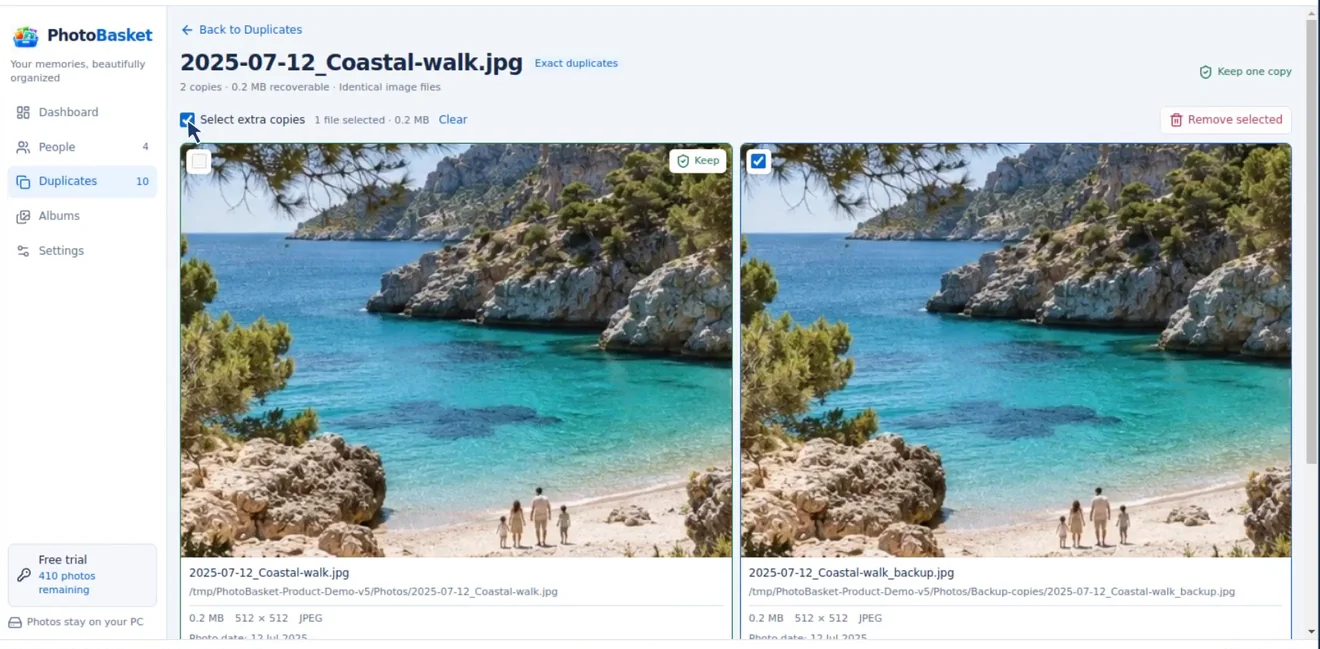
Task: Click the shield icon beside Keep one copy
Action: tap(1205, 72)
